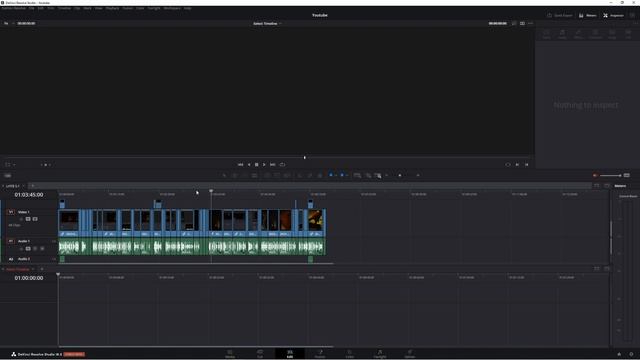Click the Replace Clip icon
The image size is (640, 360).
[287, 176]
